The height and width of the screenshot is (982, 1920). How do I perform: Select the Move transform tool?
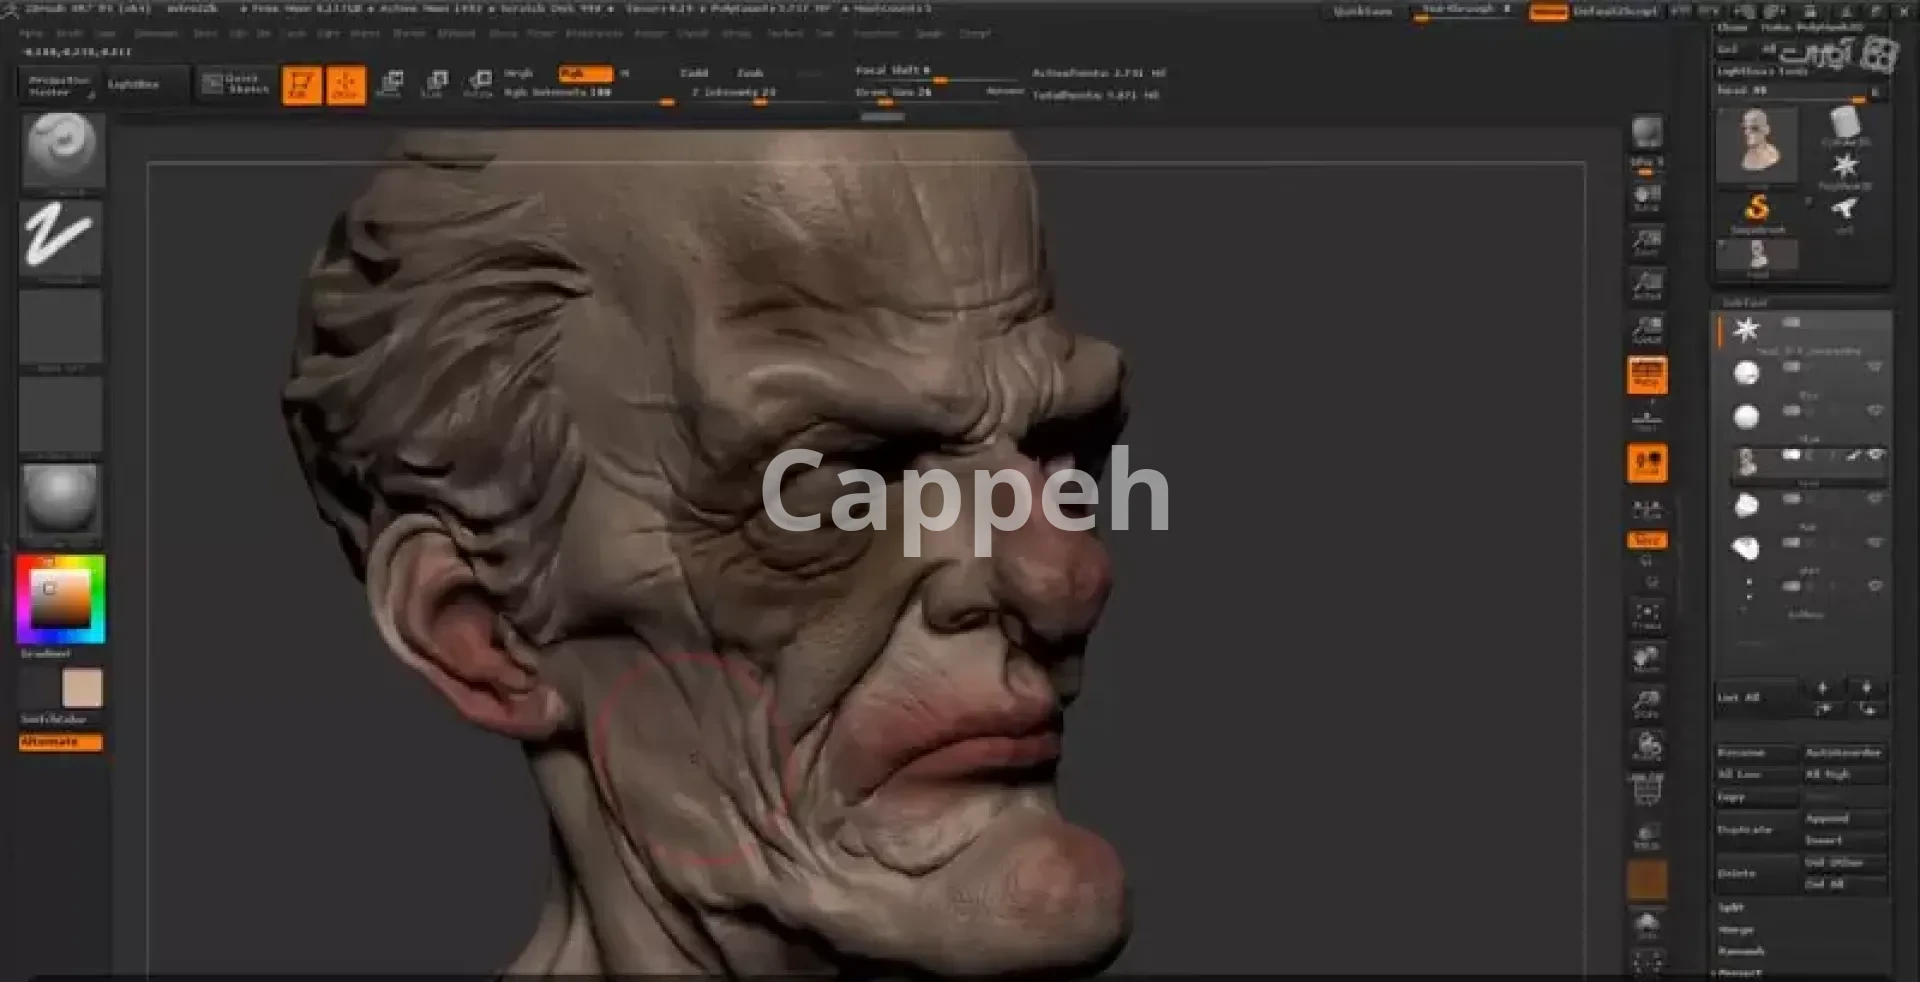390,84
